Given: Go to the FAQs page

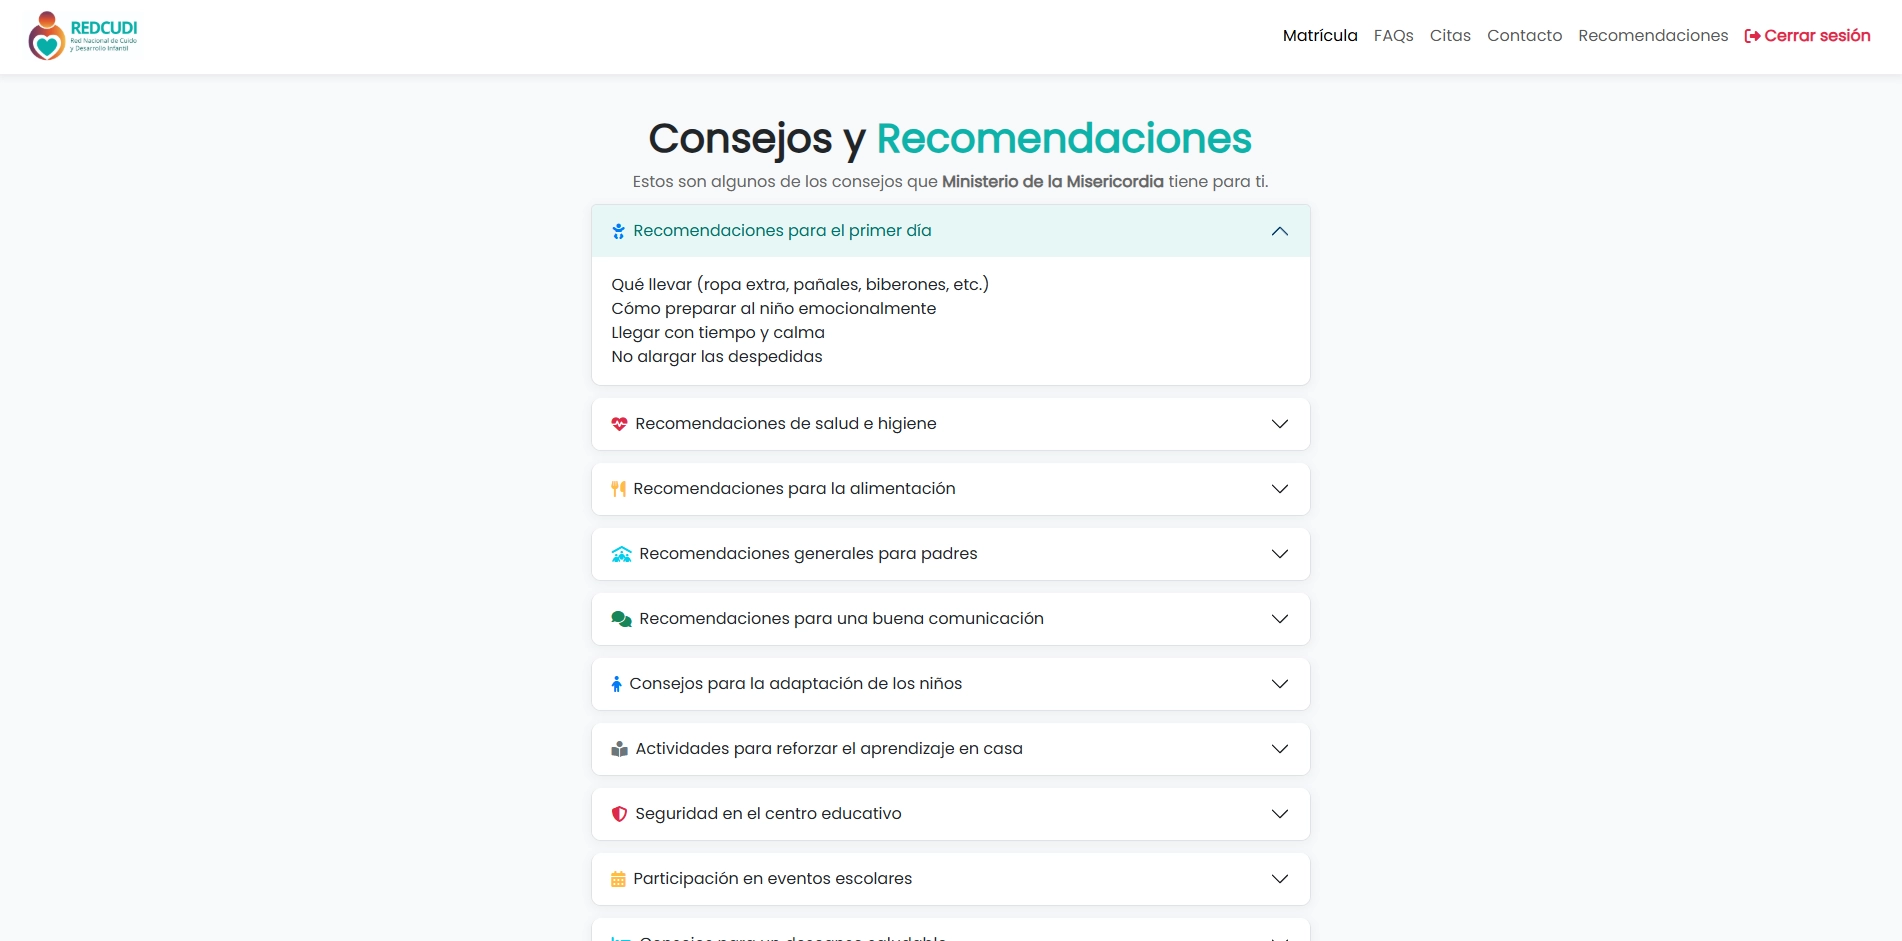Looking at the screenshot, I should click(1393, 36).
